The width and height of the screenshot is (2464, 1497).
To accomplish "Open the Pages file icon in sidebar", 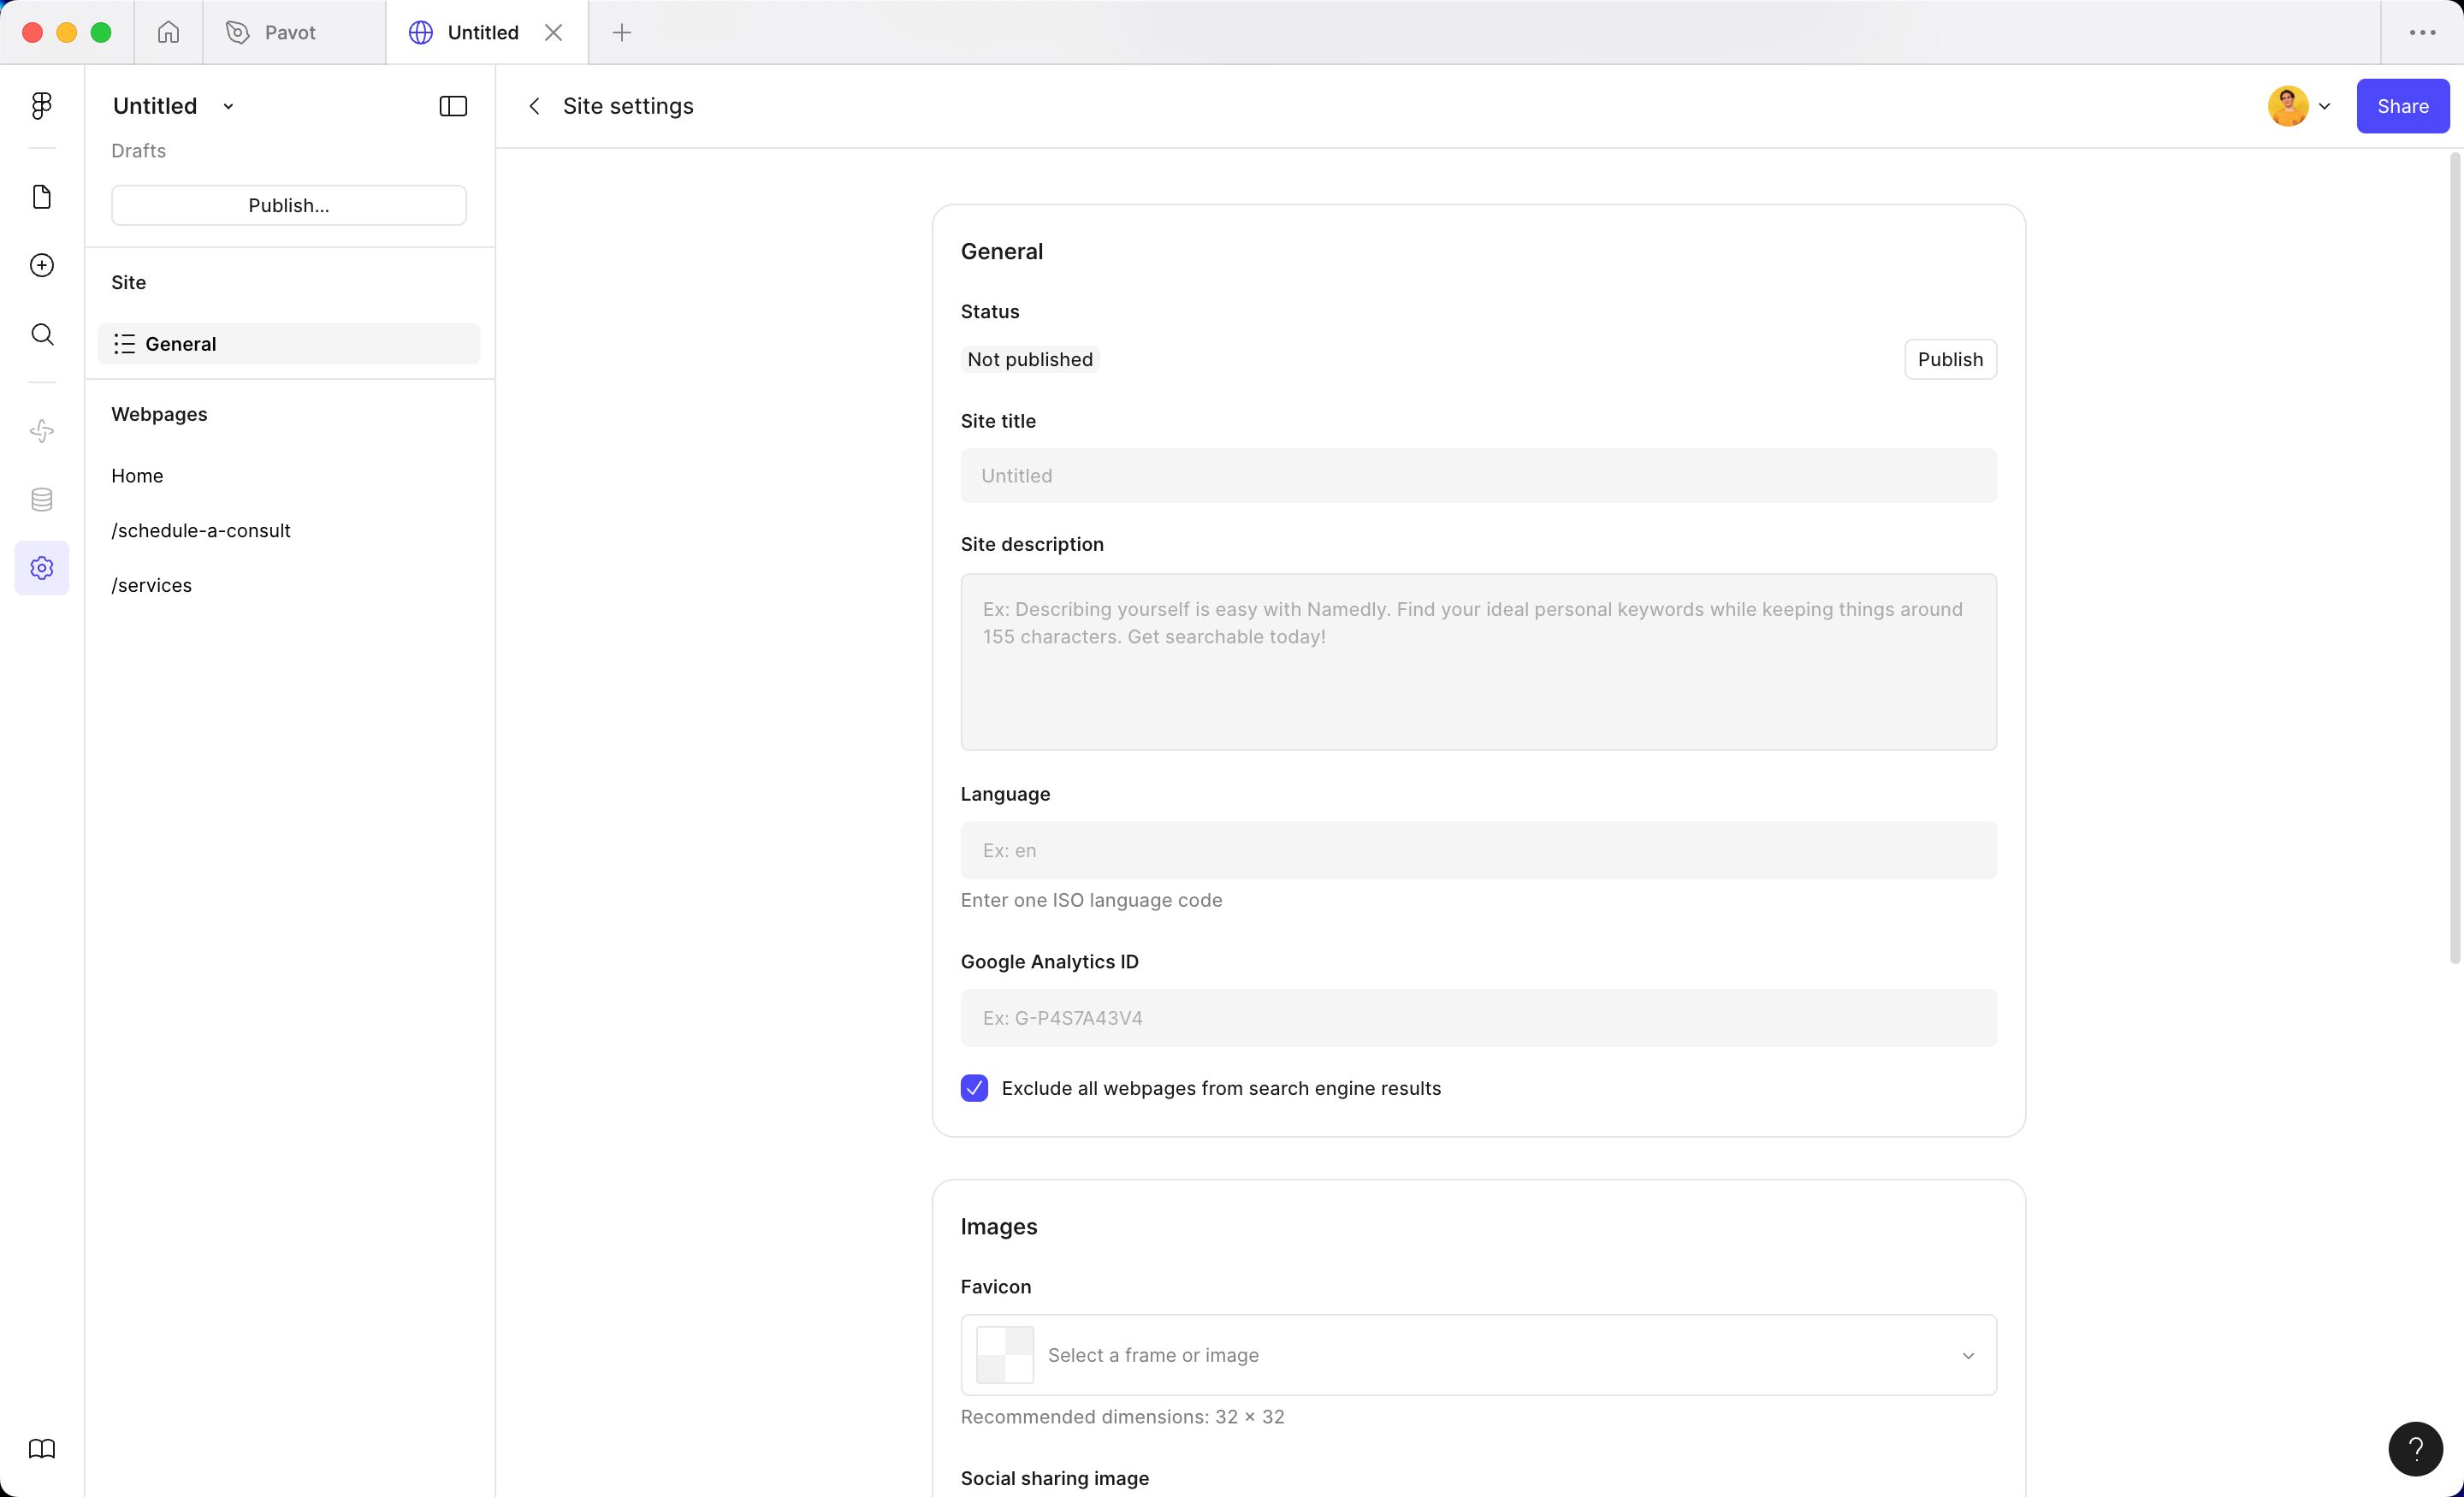I will [41, 197].
